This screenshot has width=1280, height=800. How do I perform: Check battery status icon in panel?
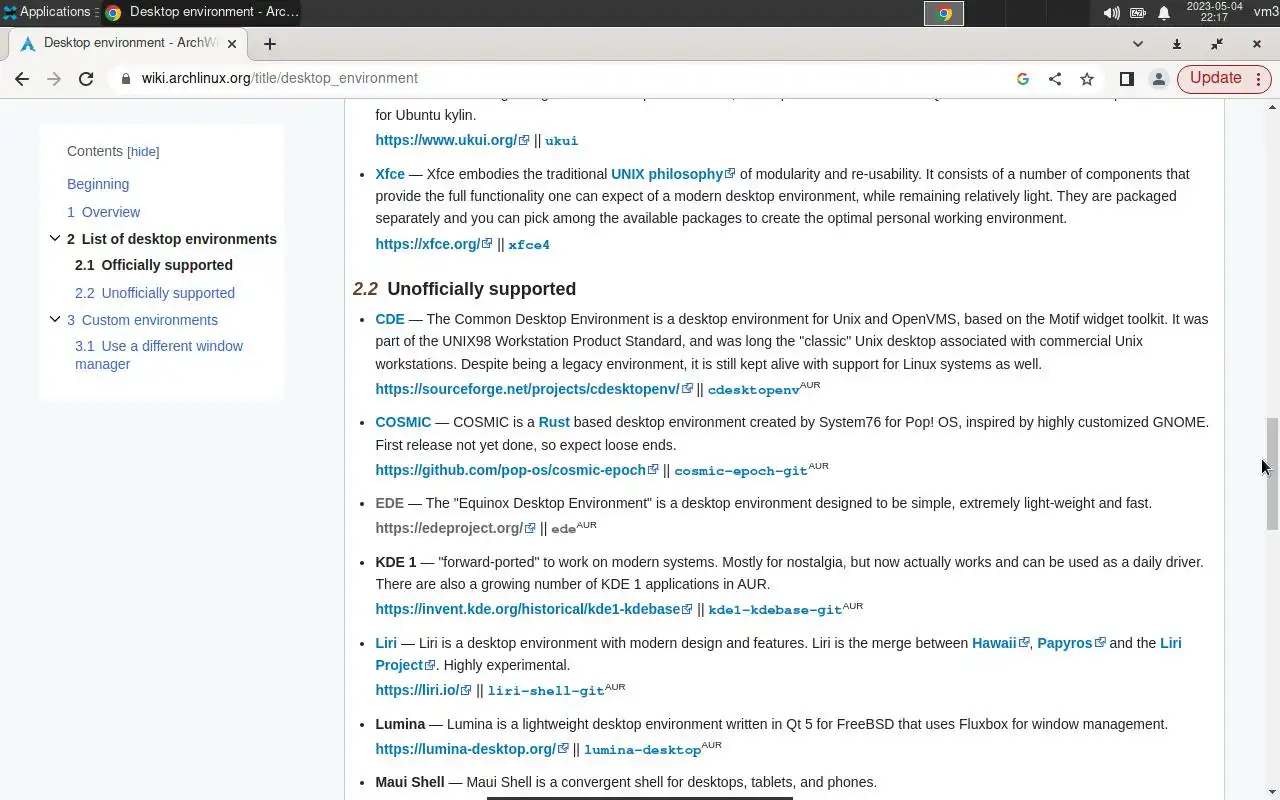coord(1138,13)
